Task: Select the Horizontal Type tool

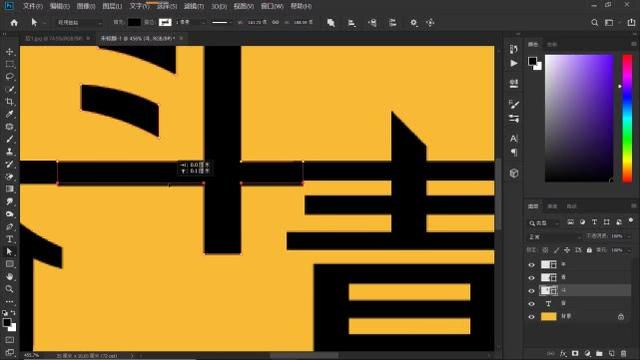Action: (10, 239)
